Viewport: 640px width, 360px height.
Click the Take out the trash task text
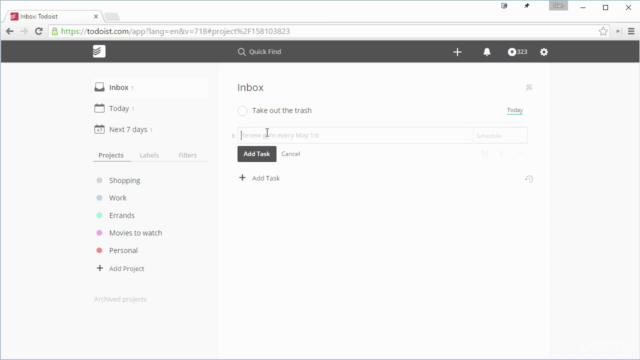(282, 111)
